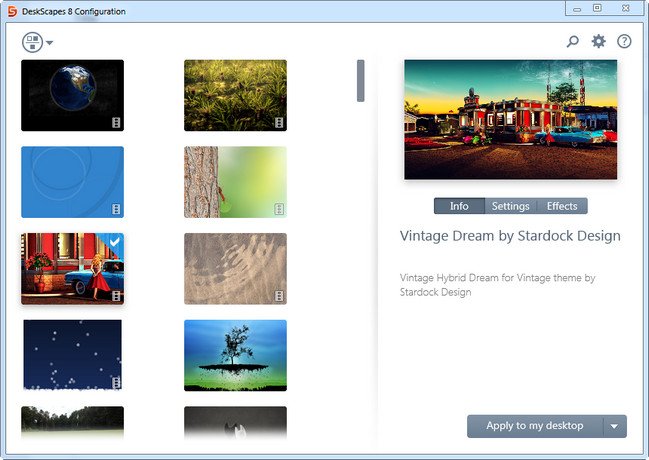Screen dimensions: 649x460
Task: Select the forest treeline wallpaper thumbnail
Action: [72, 422]
